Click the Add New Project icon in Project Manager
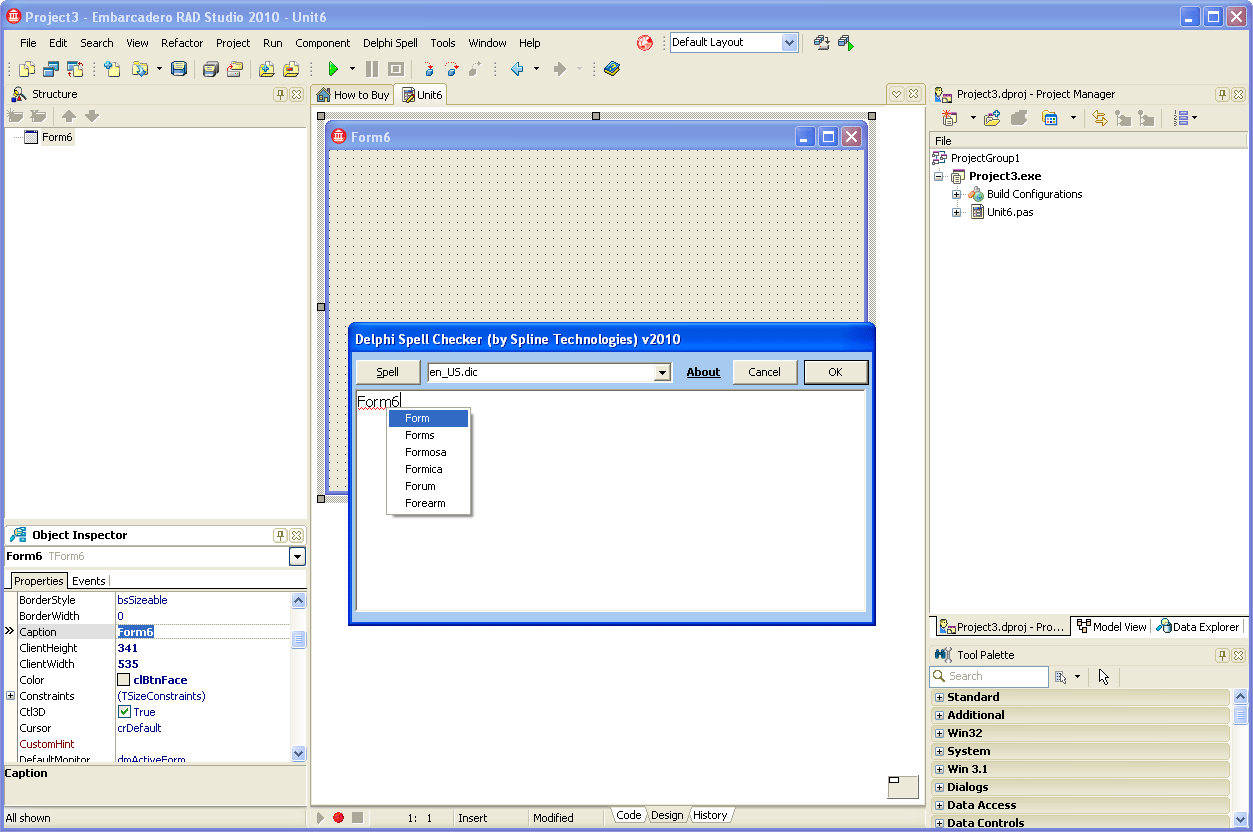1253x832 pixels. tap(949, 118)
